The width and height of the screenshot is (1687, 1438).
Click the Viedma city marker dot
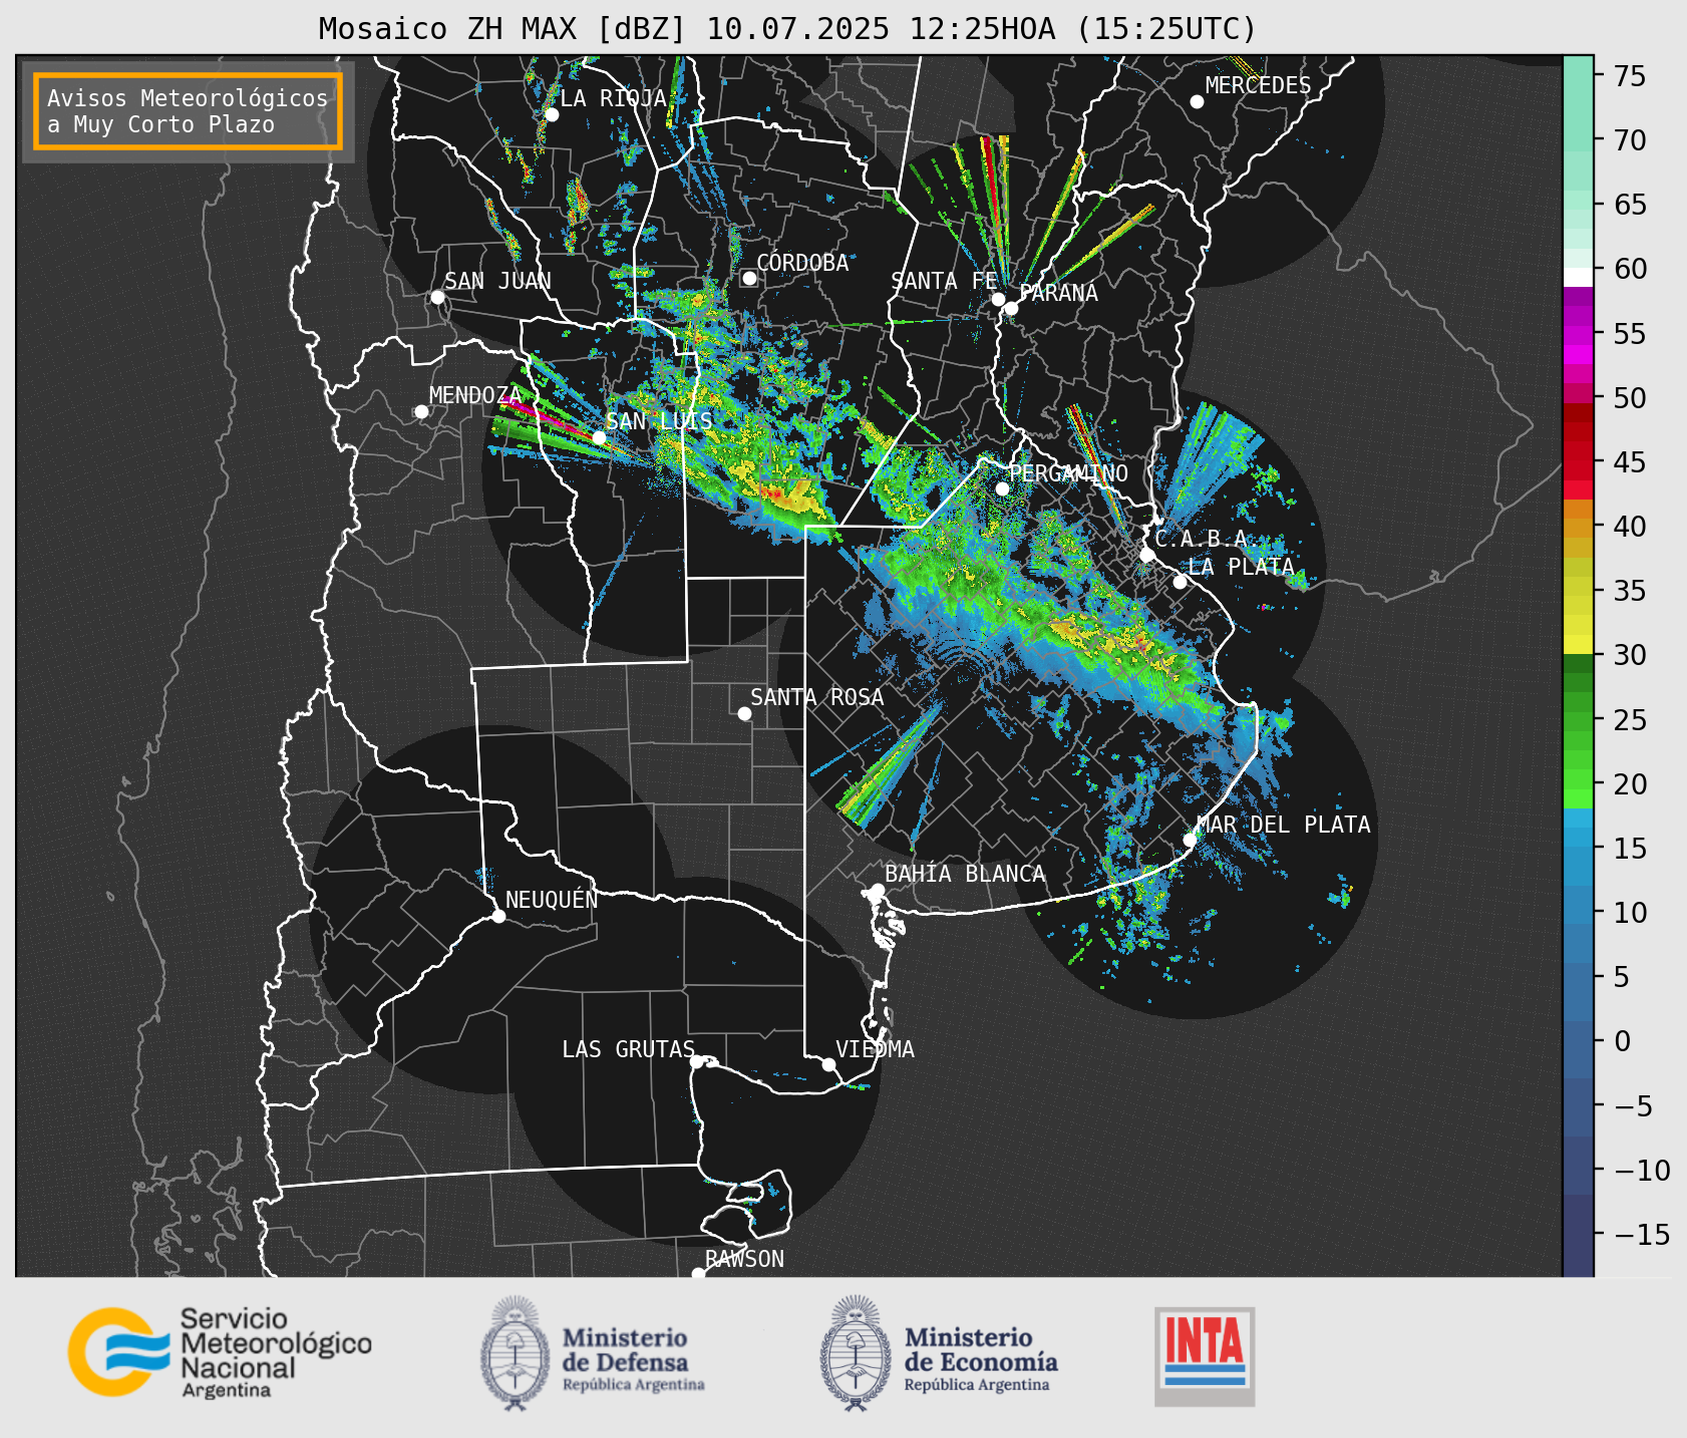tap(829, 1064)
